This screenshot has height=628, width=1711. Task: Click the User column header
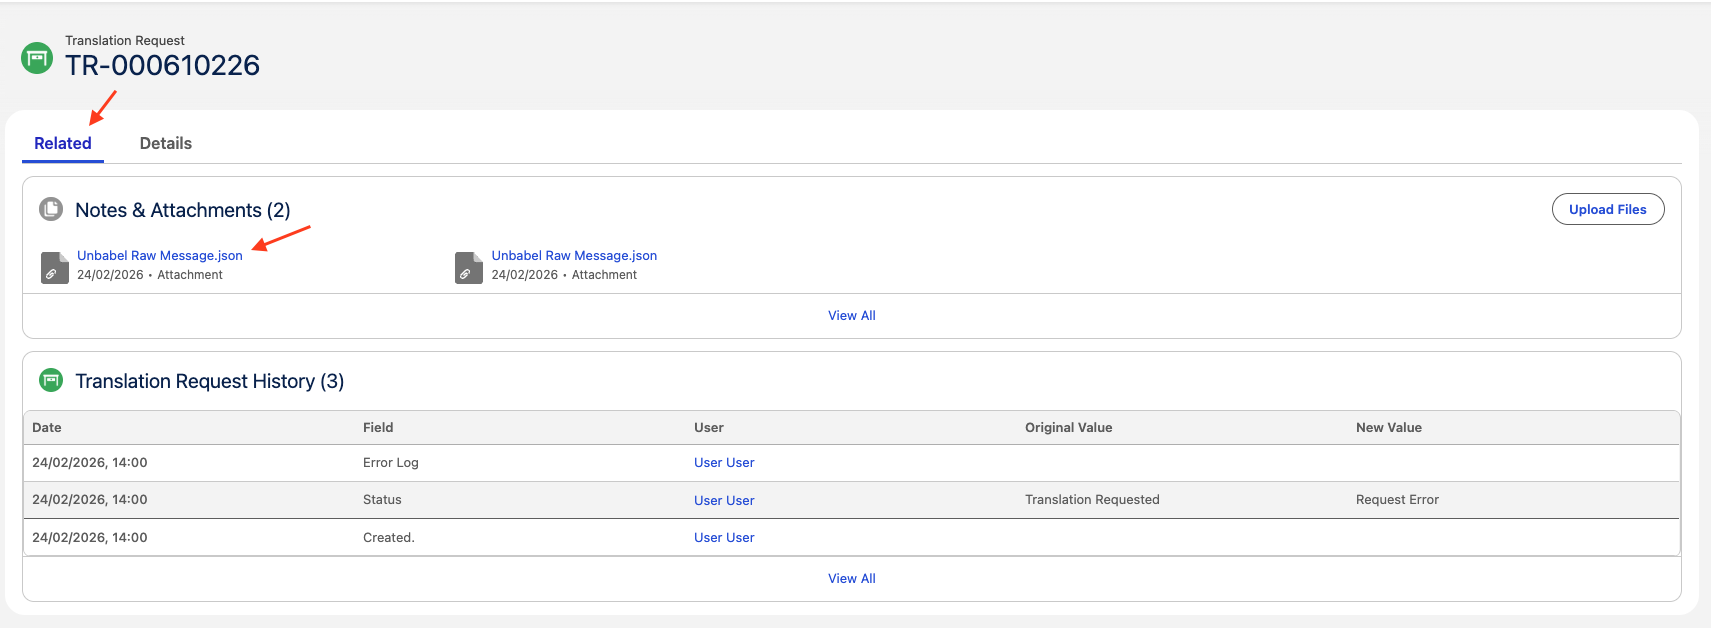click(709, 427)
